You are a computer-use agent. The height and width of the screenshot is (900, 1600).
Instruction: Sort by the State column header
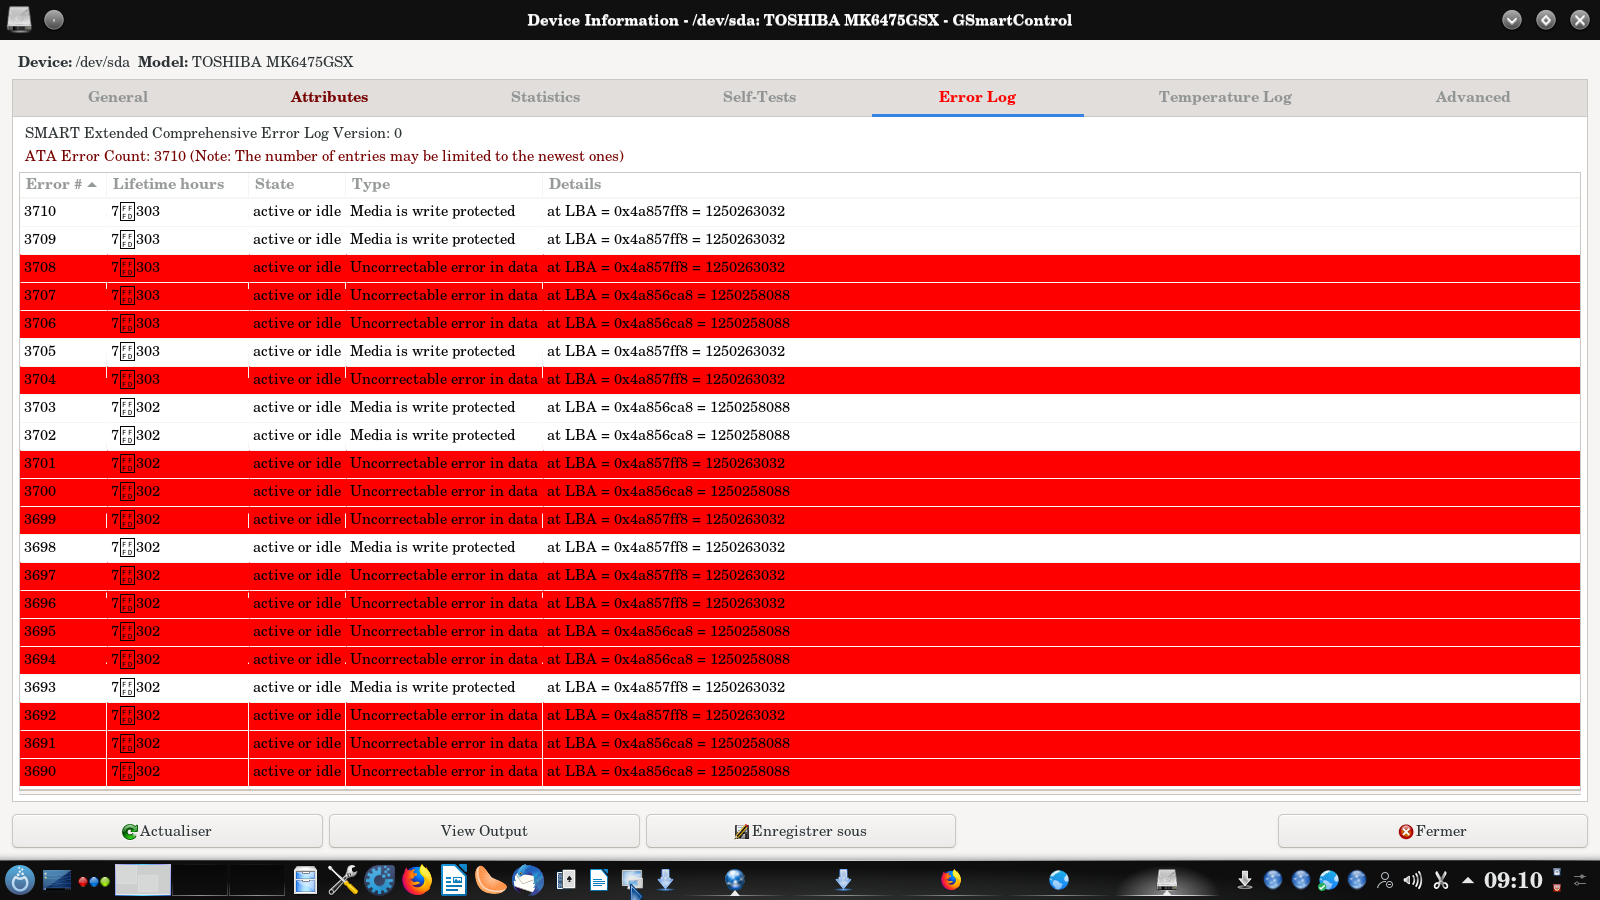(296, 184)
